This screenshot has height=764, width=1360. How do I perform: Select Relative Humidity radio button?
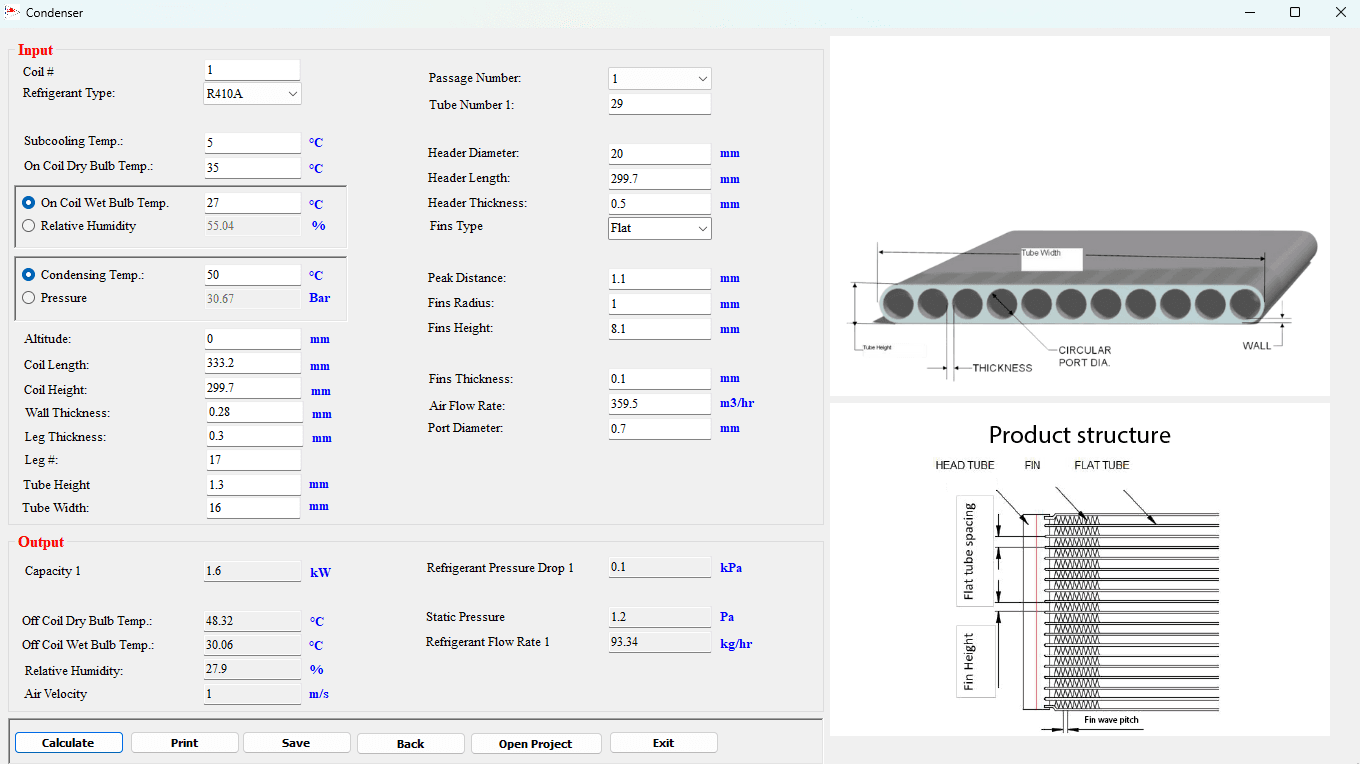click(28, 226)
